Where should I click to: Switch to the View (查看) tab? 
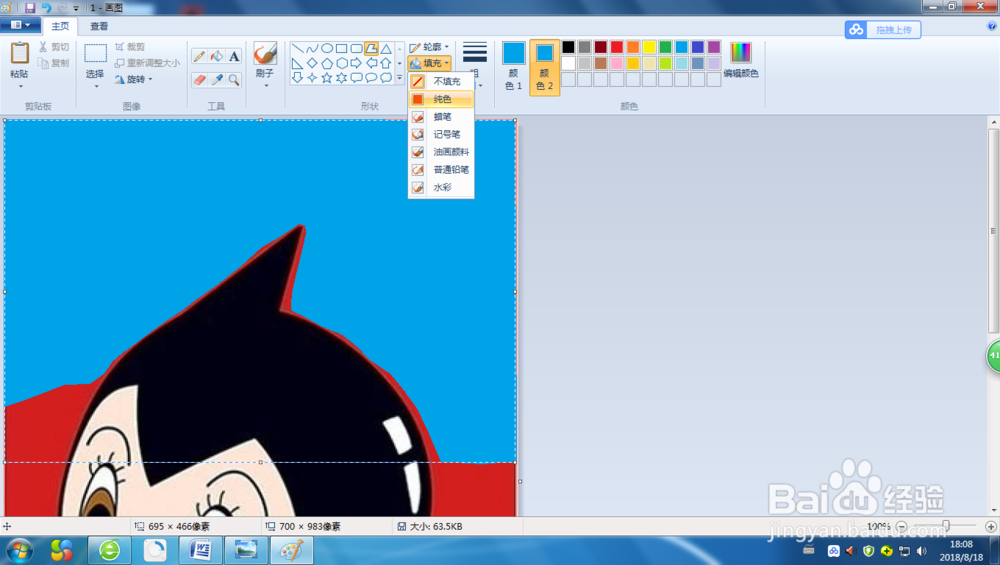click(x=99, y=26)
